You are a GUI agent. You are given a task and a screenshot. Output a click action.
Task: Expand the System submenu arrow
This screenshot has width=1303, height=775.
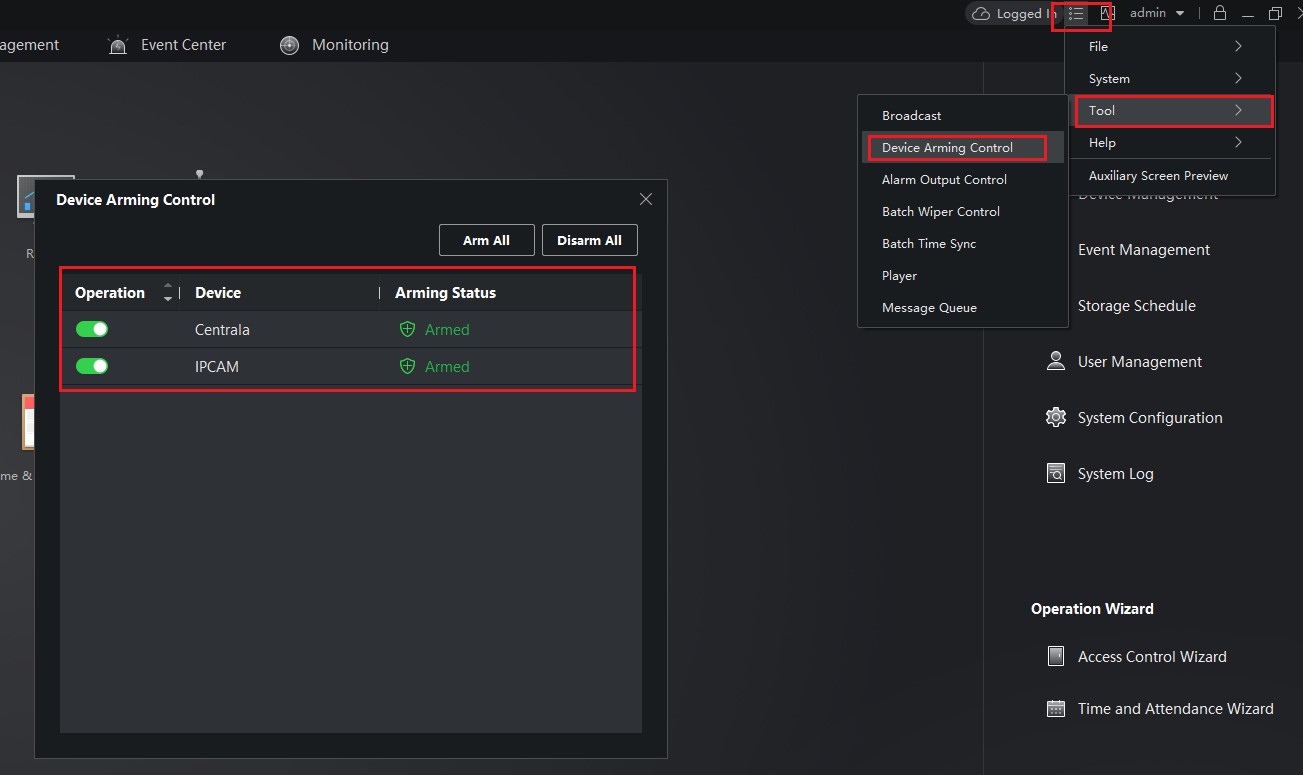pyautogui.click(x=1238, y=78)
